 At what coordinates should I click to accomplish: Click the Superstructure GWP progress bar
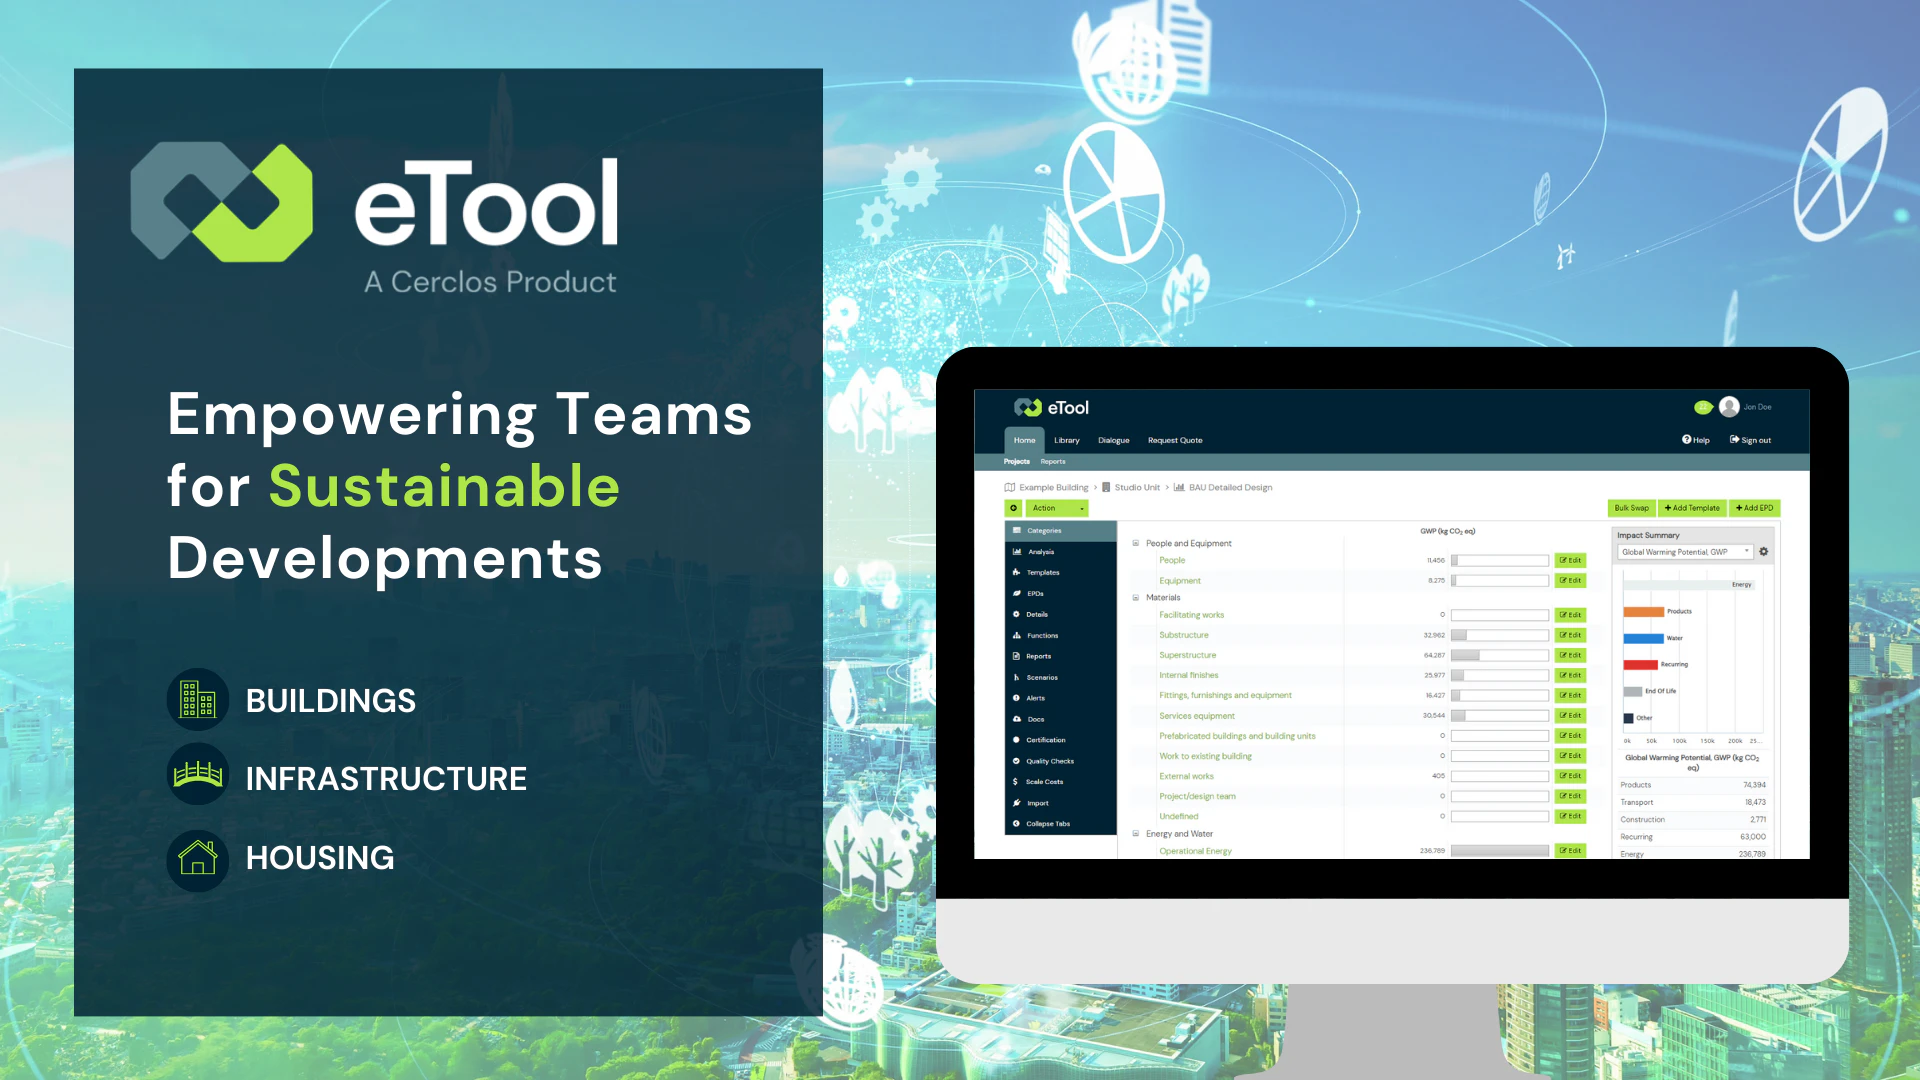[1498, 655]
